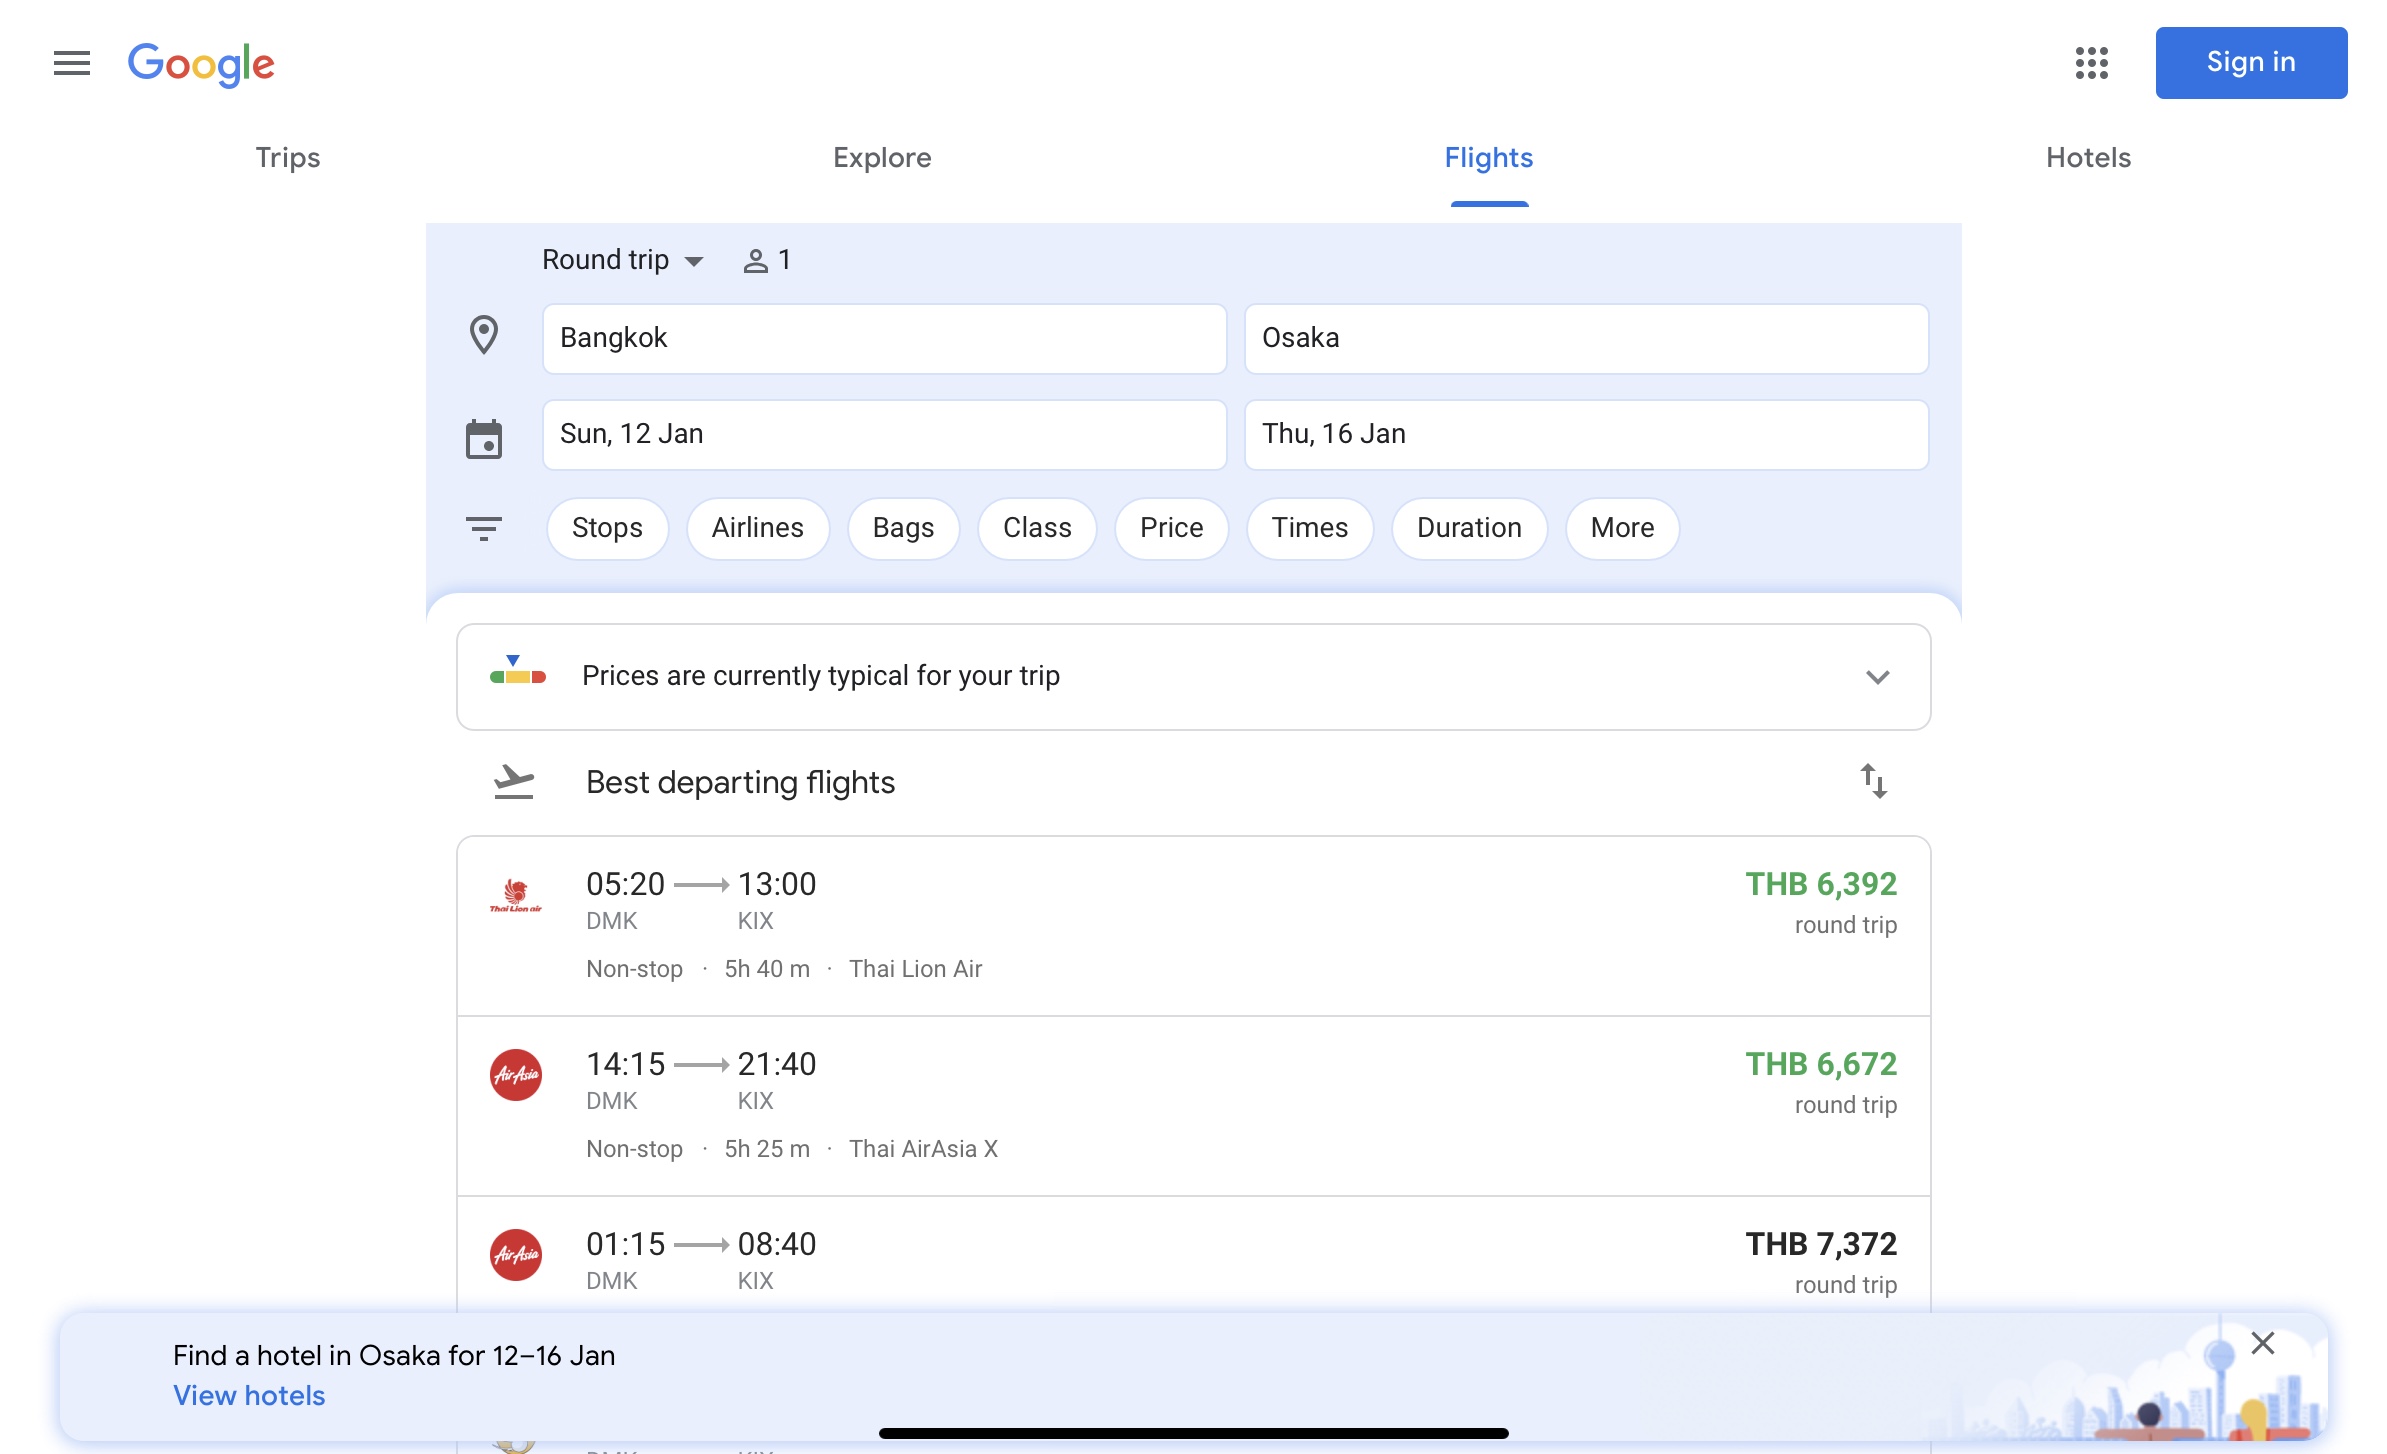Open the Google apps grid
Image resolution: width=2387 pixels, height=1454 pixels.
[x=2091, y=63]
